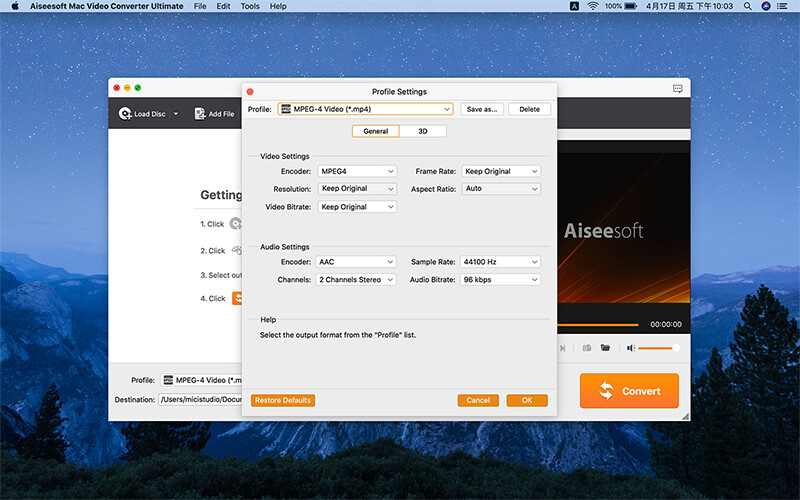Open video Encoder MPEG4 dropdown
The width and height of the screenshot is (800, 500).
[x=357, y=171]
